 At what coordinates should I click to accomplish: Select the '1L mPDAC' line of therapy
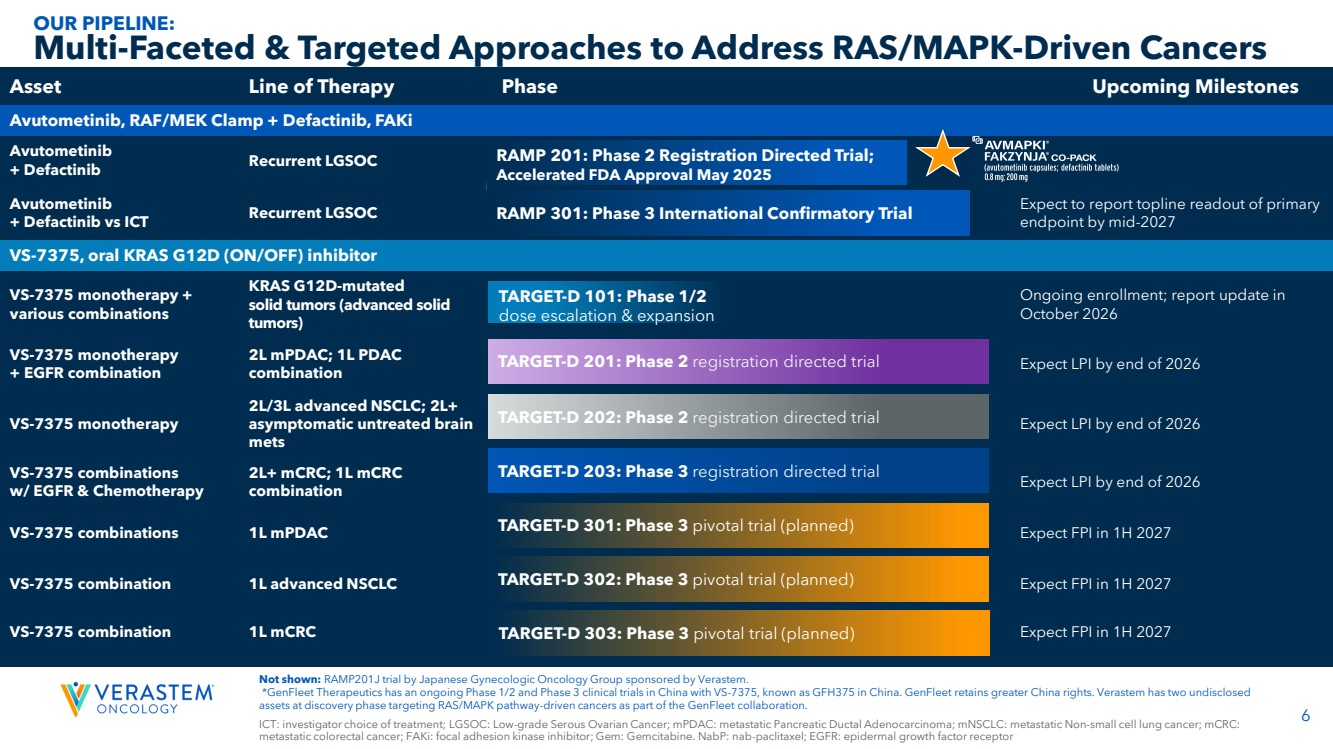288,533
